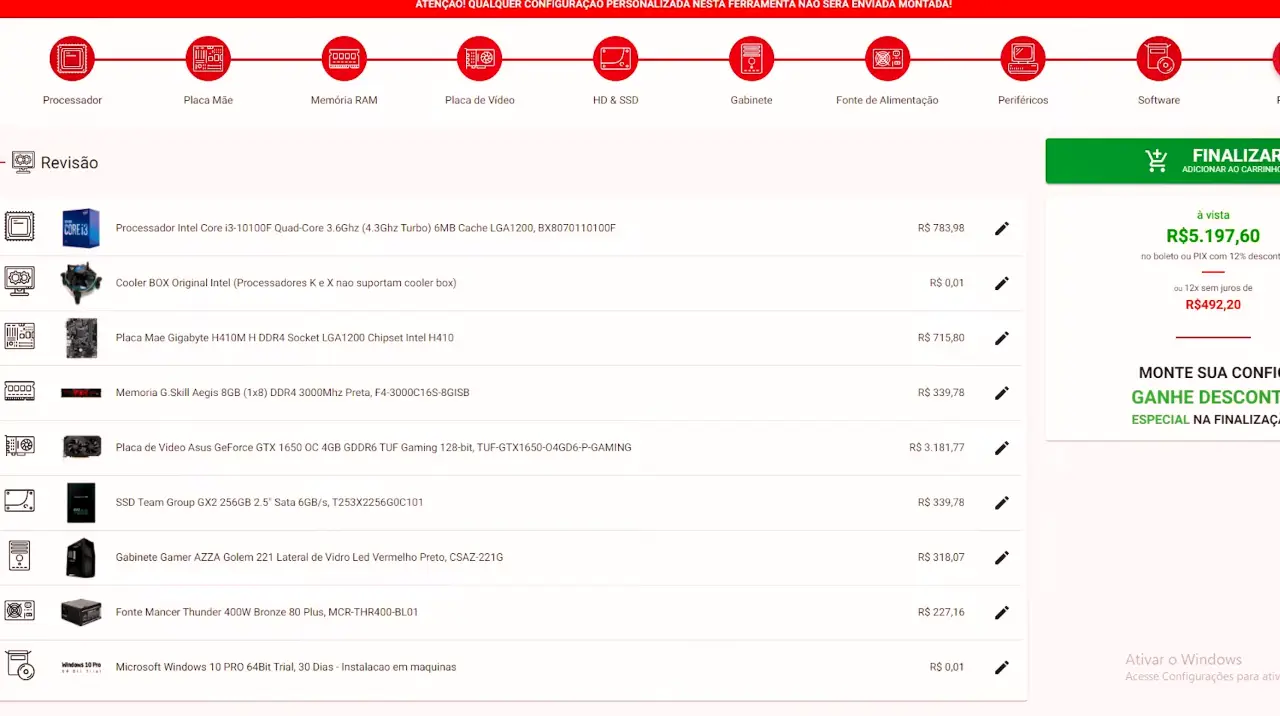Open the Gabinete step icon
The height and width of the screenshot is (716, 1280).
tap(751, 59)
